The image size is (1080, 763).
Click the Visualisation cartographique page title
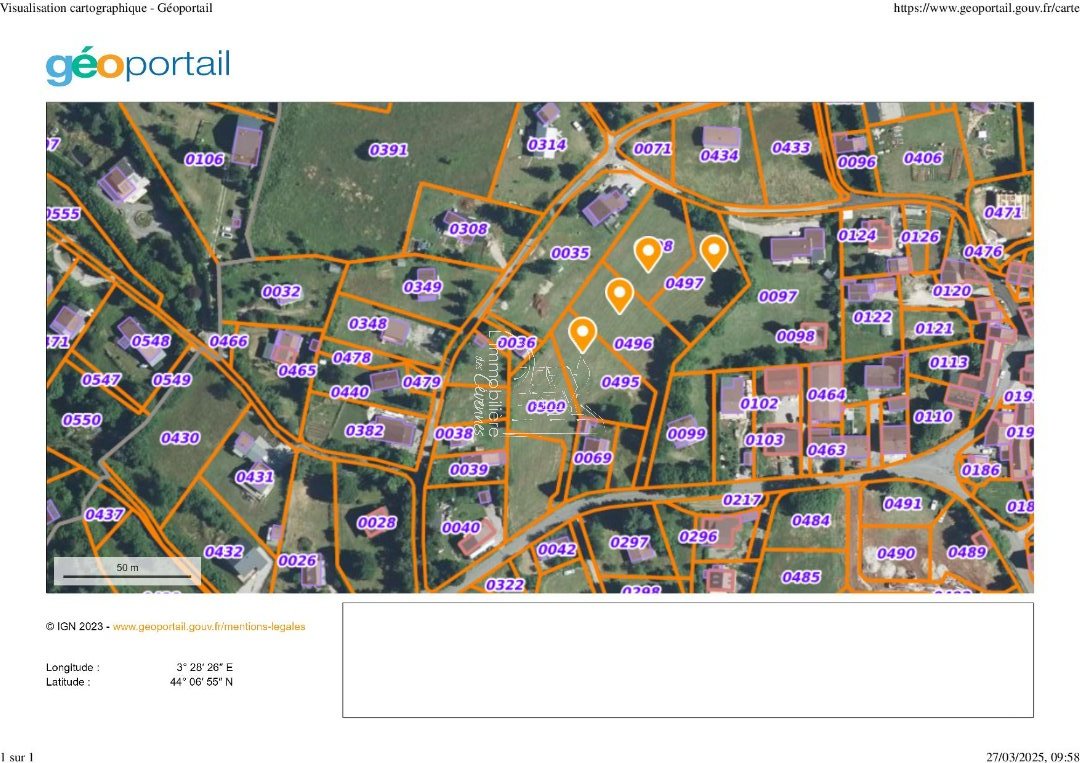(106, 8)
